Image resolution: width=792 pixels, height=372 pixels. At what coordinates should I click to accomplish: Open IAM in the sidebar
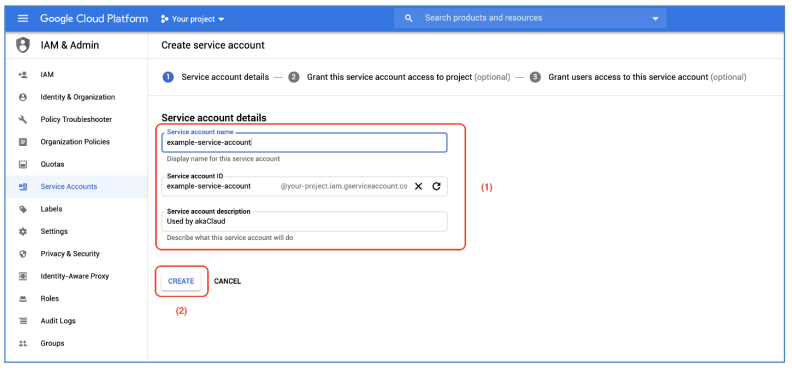pyautogui.click(x=47, y=75)
